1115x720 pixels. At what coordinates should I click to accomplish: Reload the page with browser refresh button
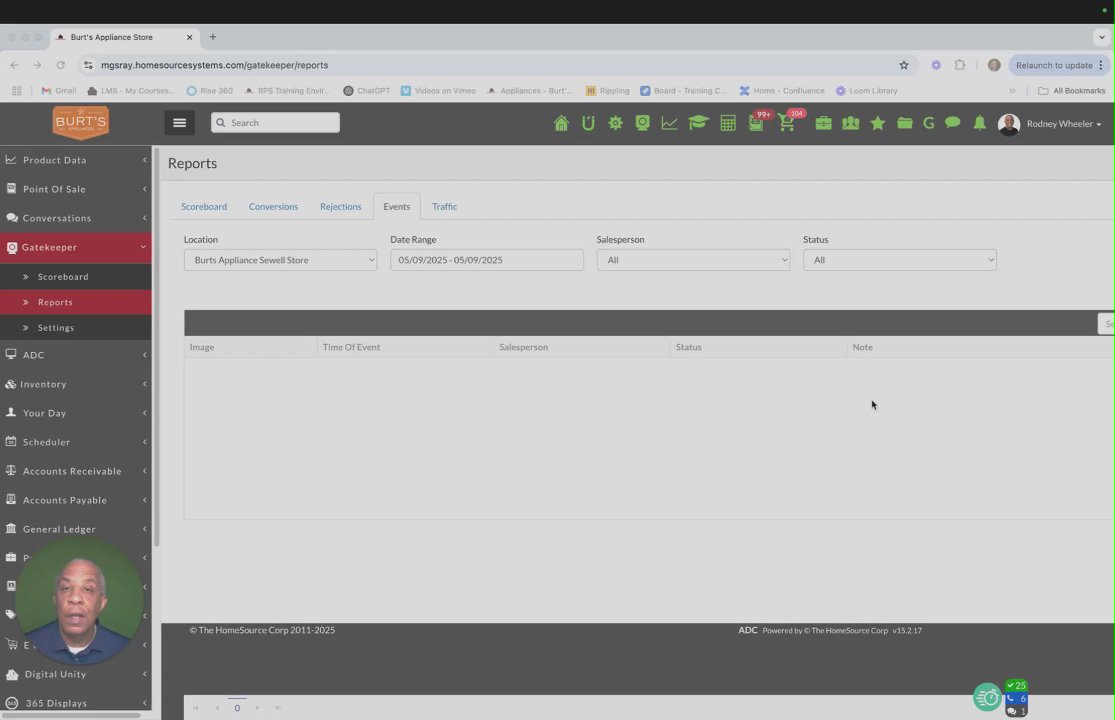click(x=60, y=65)
